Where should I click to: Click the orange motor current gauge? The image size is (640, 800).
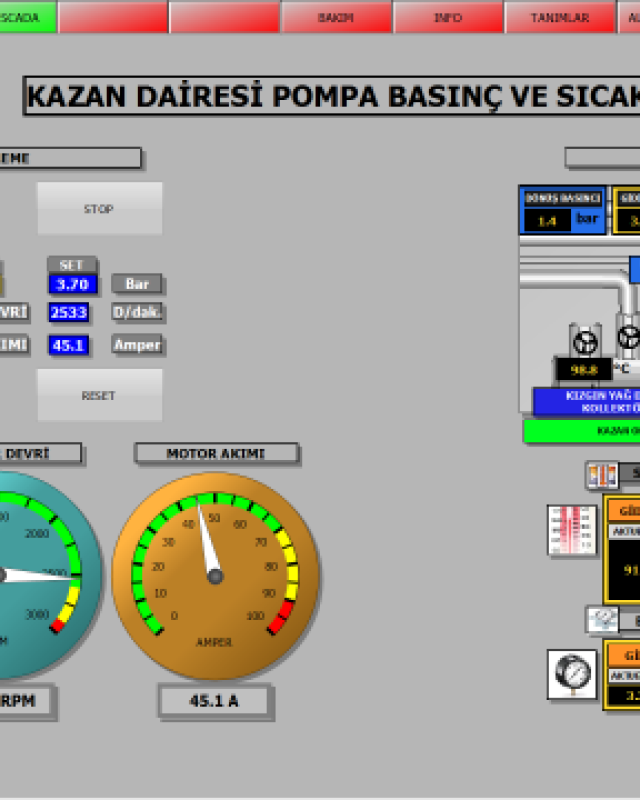[215, 576]
